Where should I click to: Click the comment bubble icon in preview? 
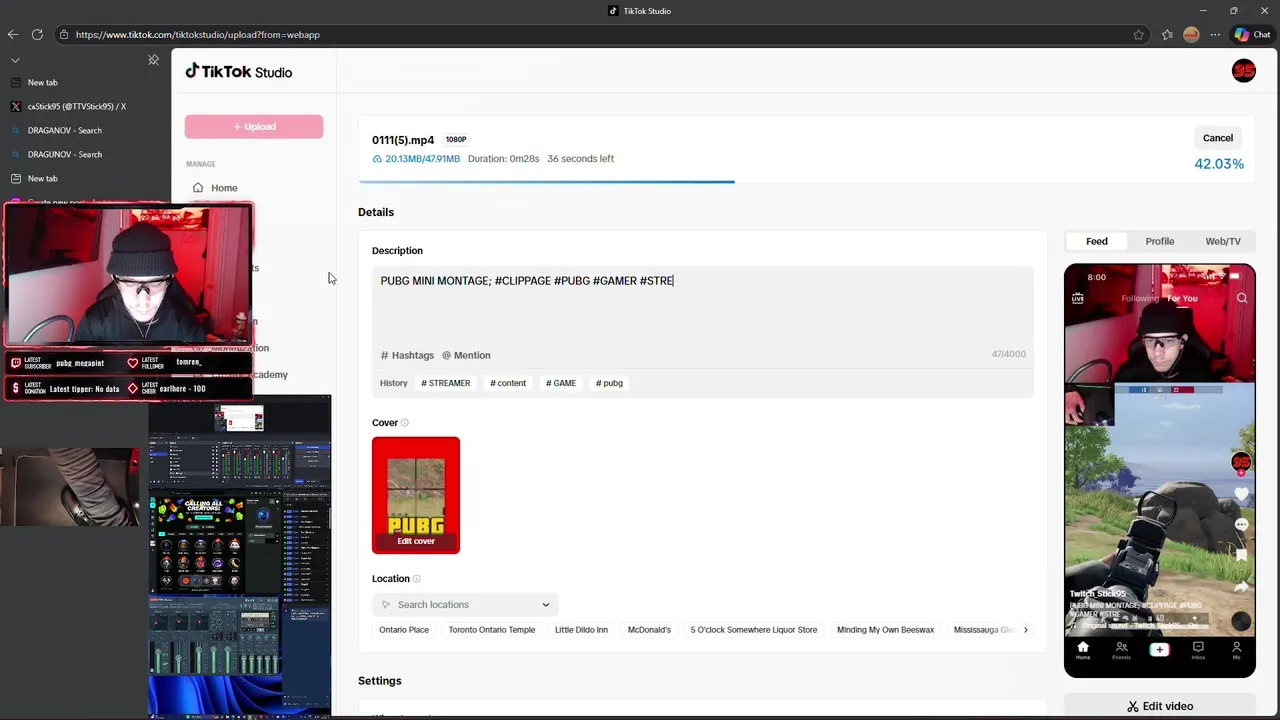coord(1242,525)
